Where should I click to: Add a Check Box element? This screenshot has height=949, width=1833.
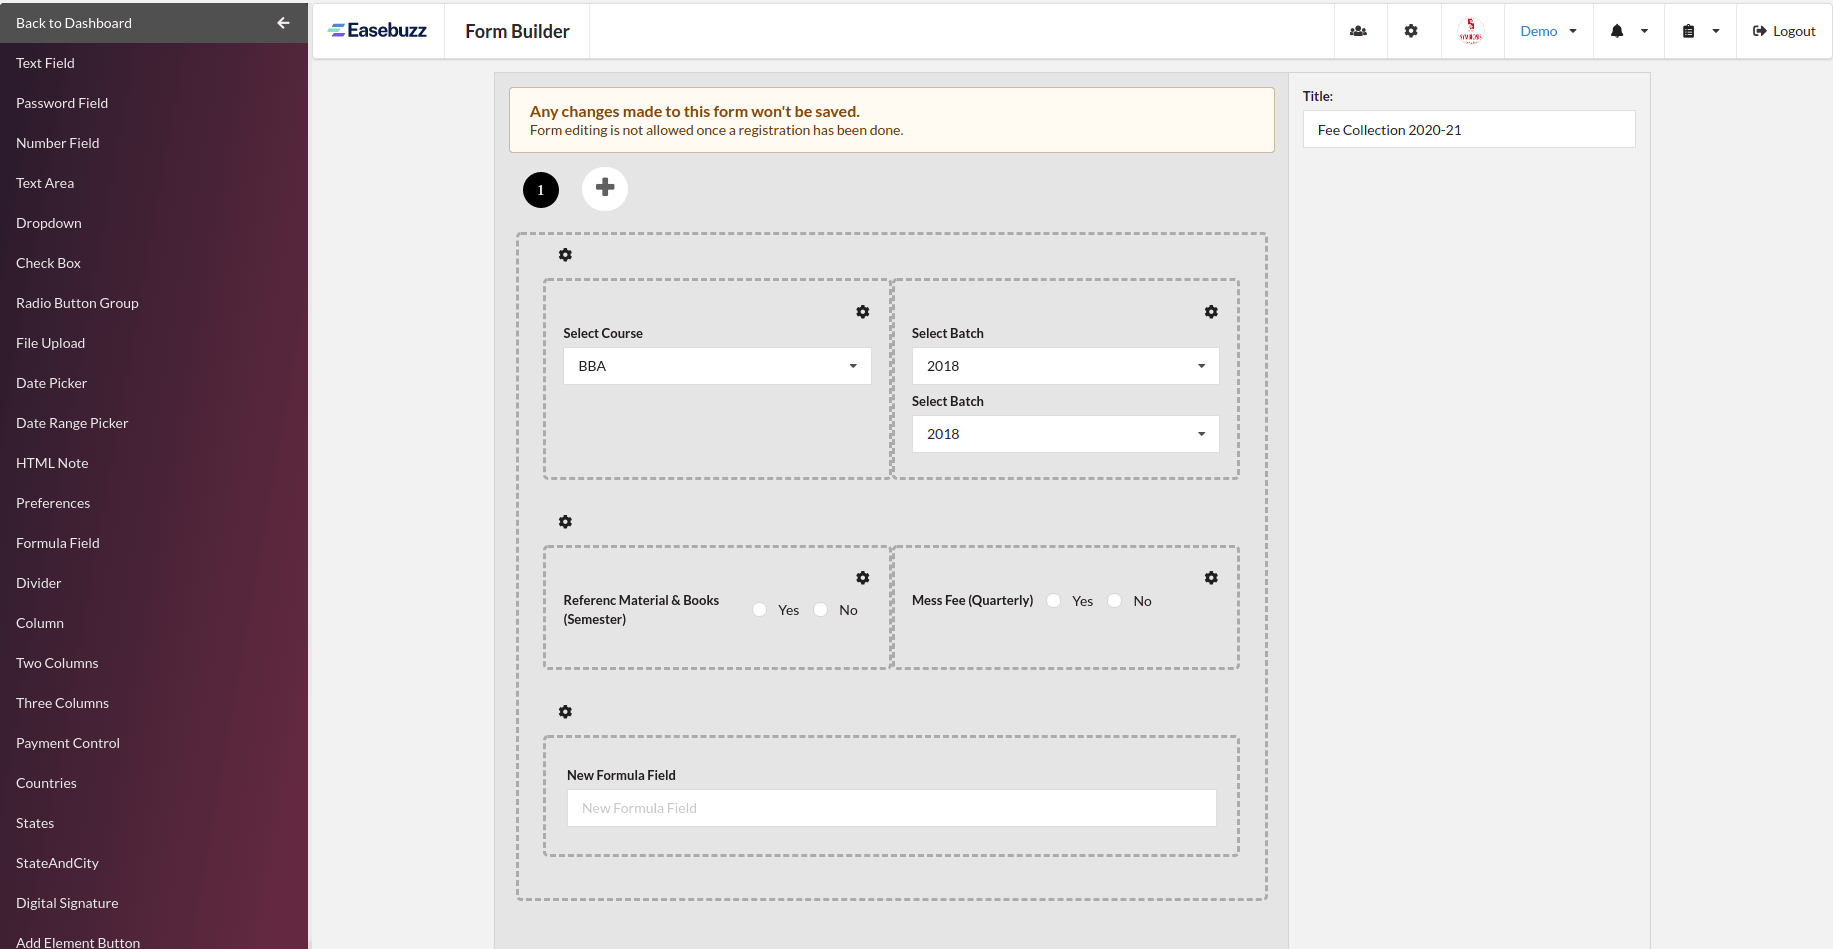tap(154, 263)
